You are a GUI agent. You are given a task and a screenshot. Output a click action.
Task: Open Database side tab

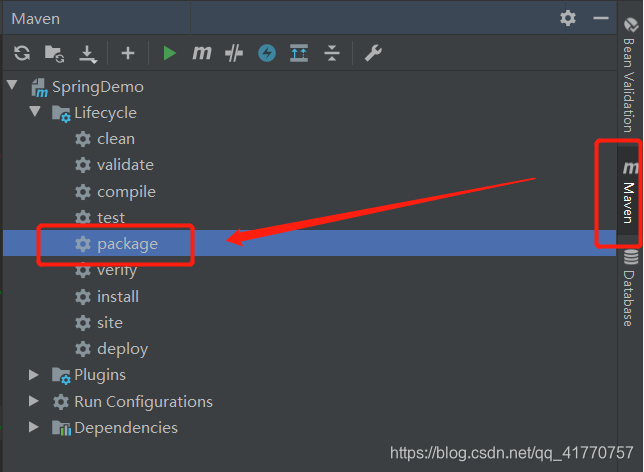[x=630, y=288]
